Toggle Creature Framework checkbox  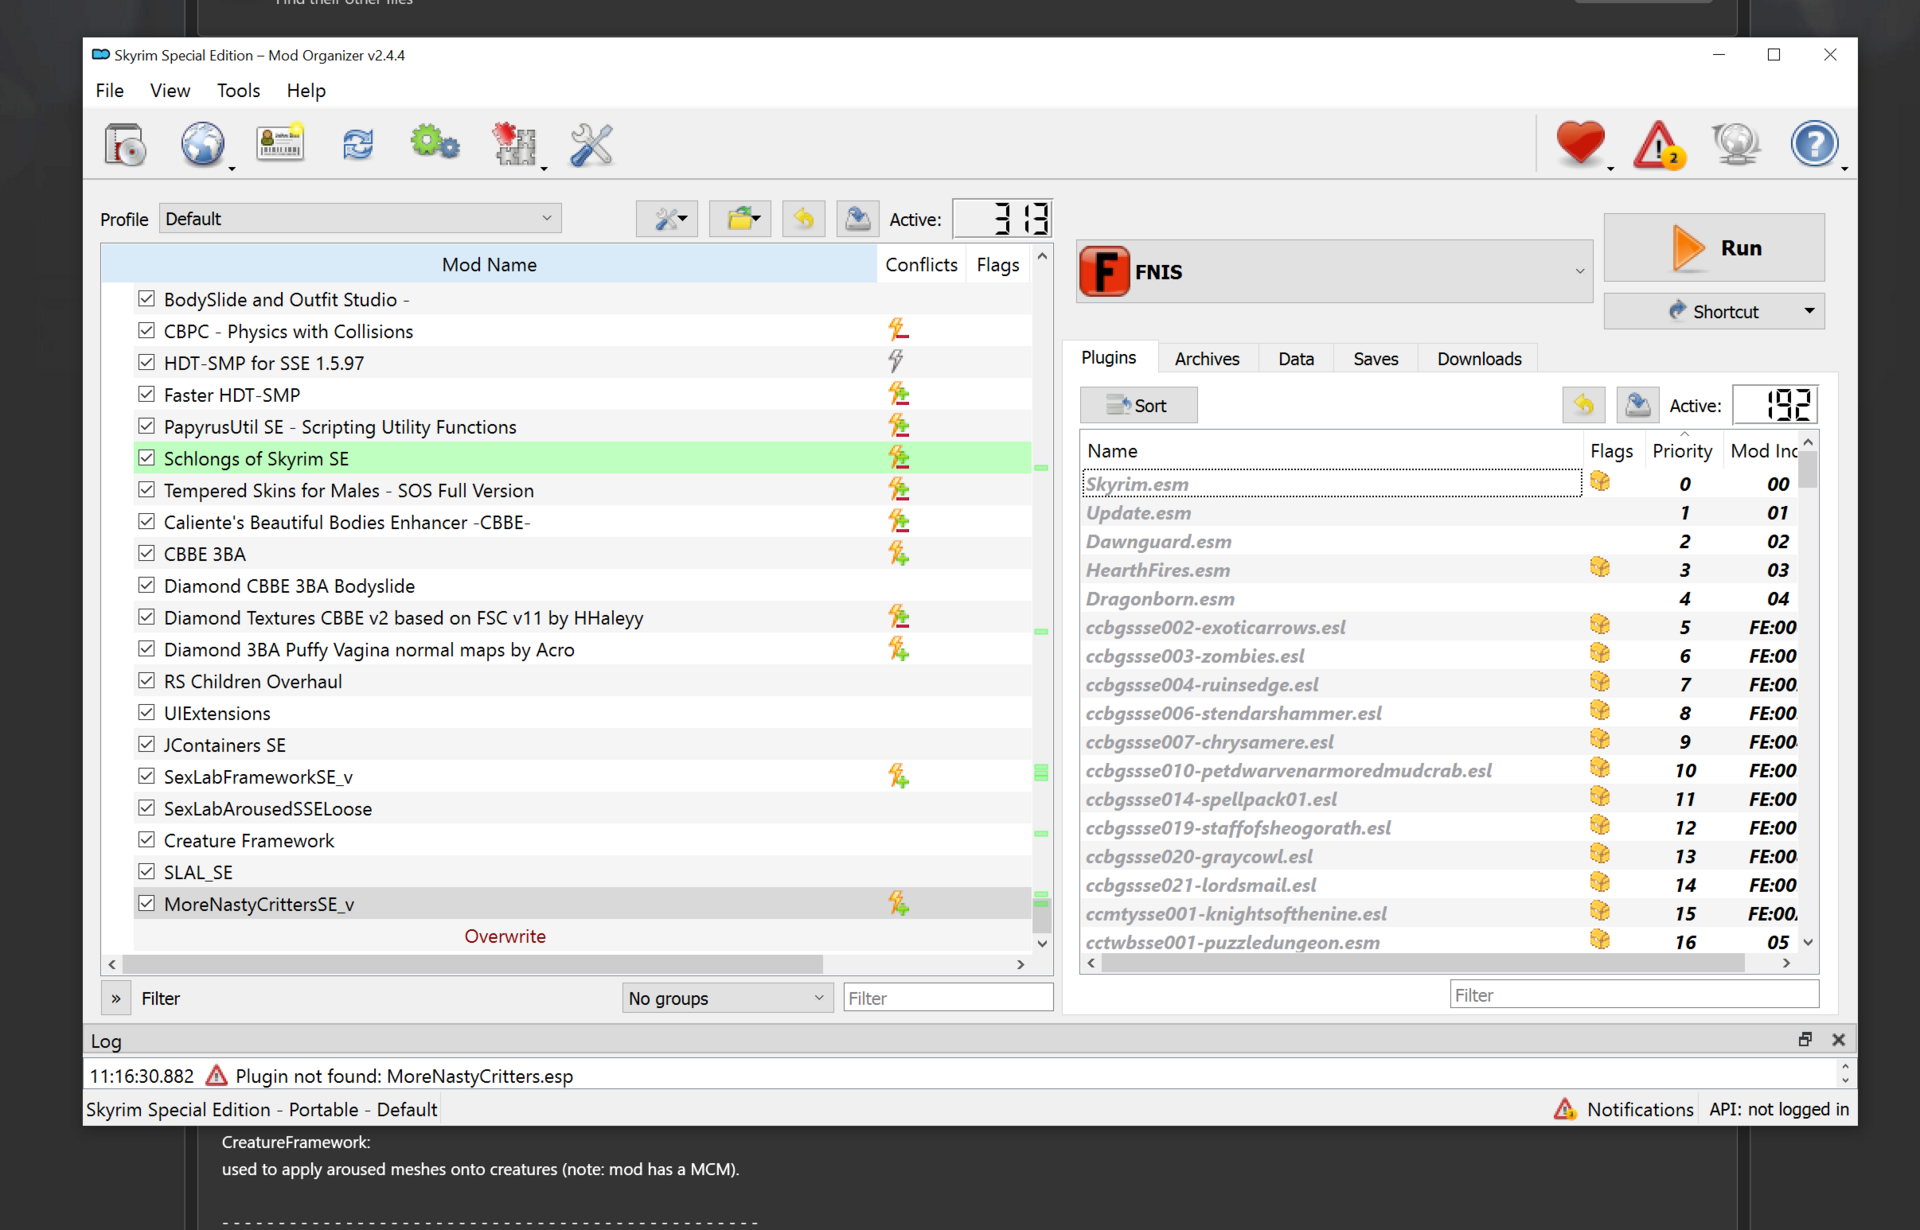point(147,839)
